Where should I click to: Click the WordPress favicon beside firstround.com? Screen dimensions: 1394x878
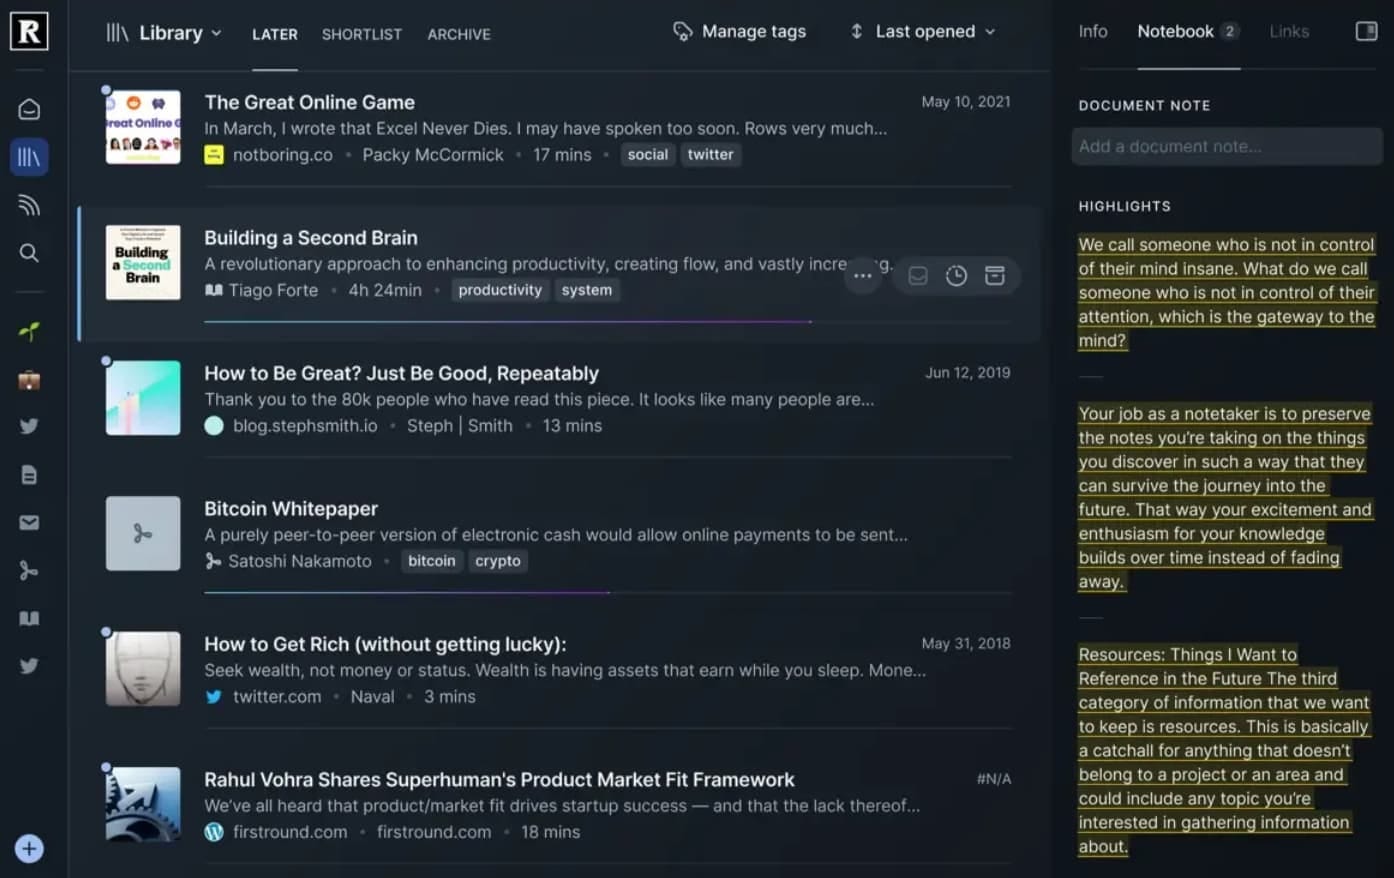(x=214, y=832)
